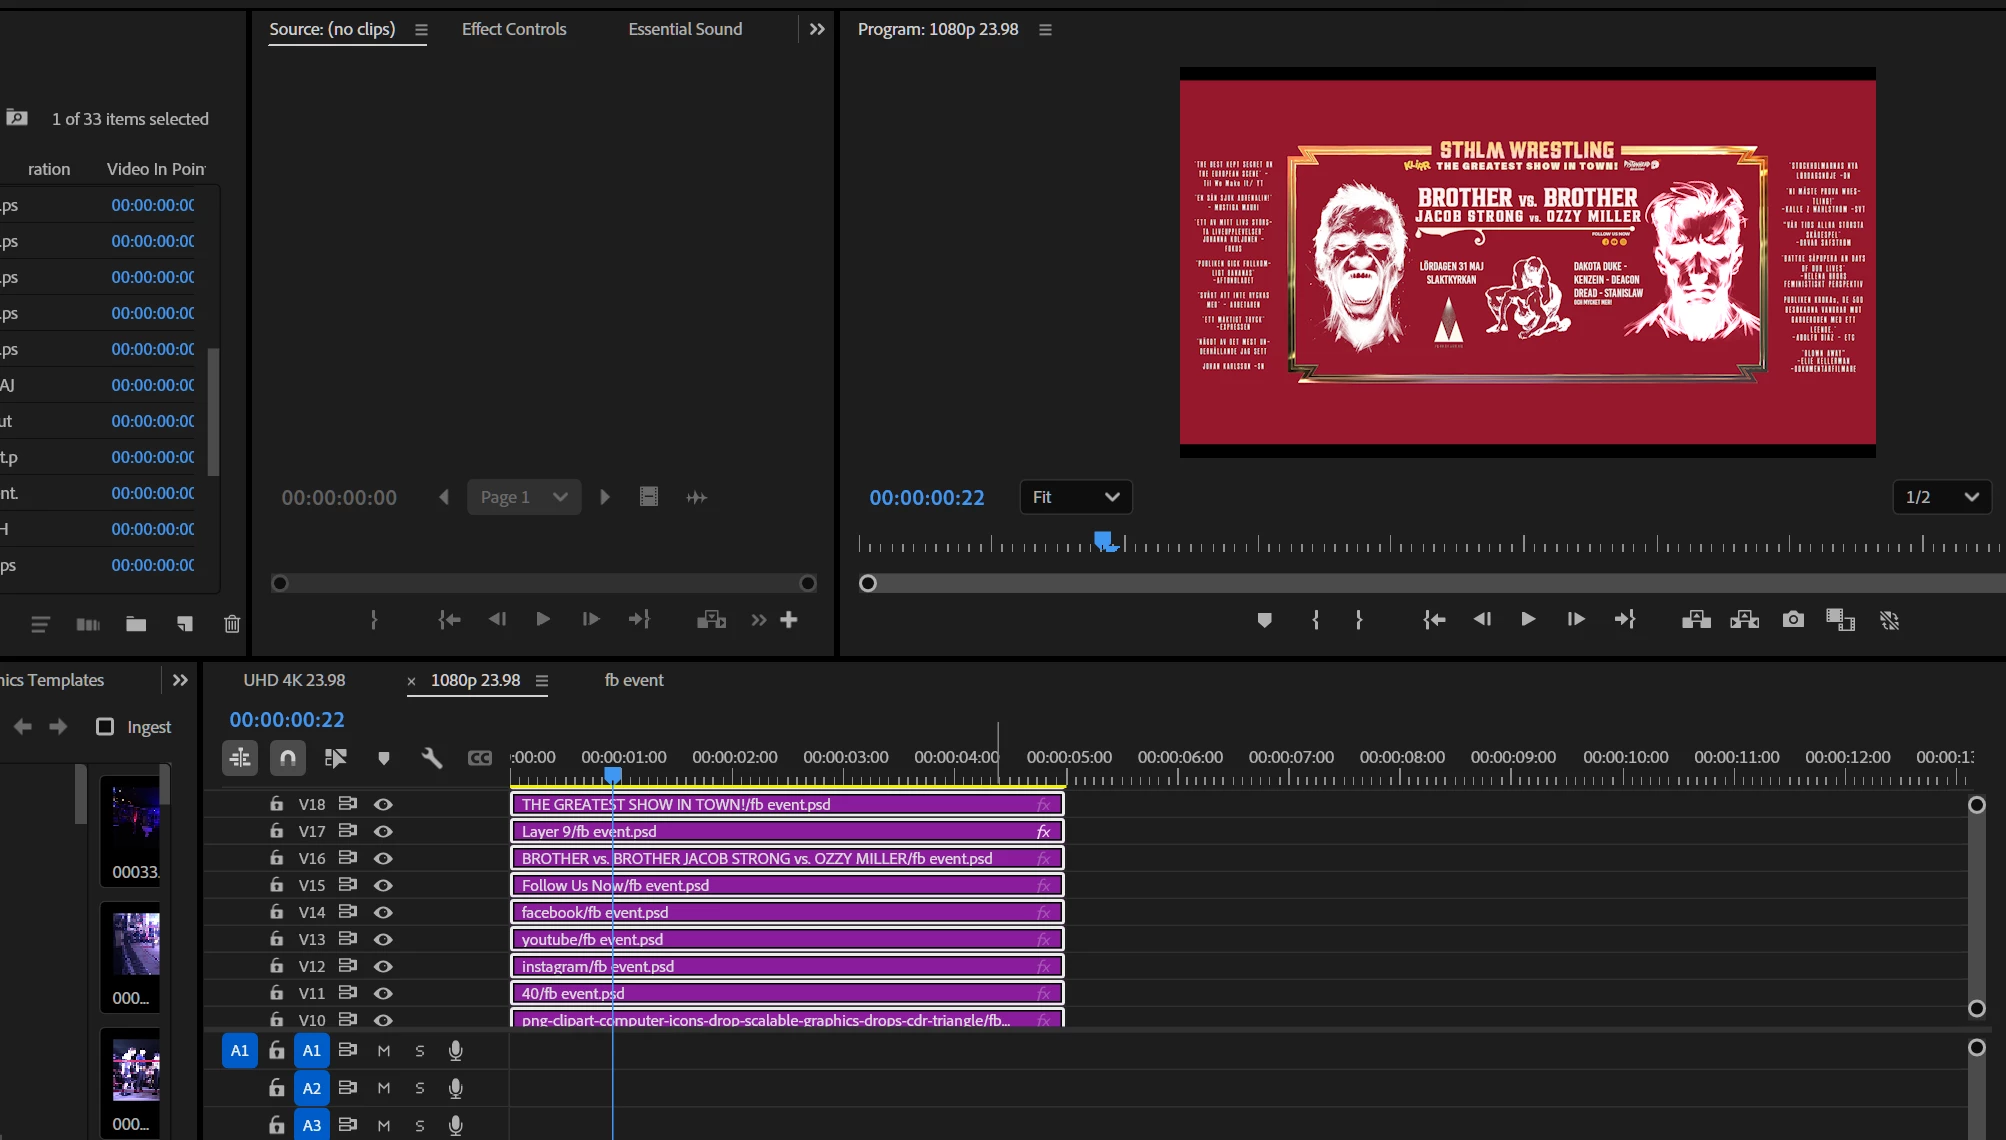Image resolution: width=2006 pixels, height=1140 pixels.
Task: Click the Add Marker icon in Program monitor
Action: (x=1264, y=620)
